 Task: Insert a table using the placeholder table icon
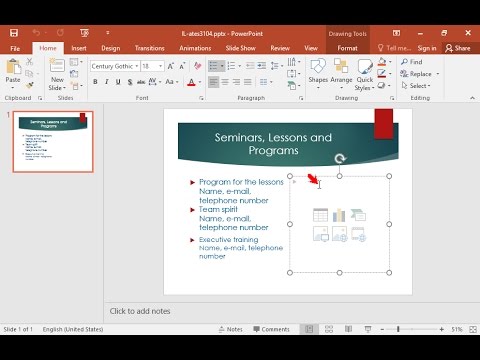[320, 215]
